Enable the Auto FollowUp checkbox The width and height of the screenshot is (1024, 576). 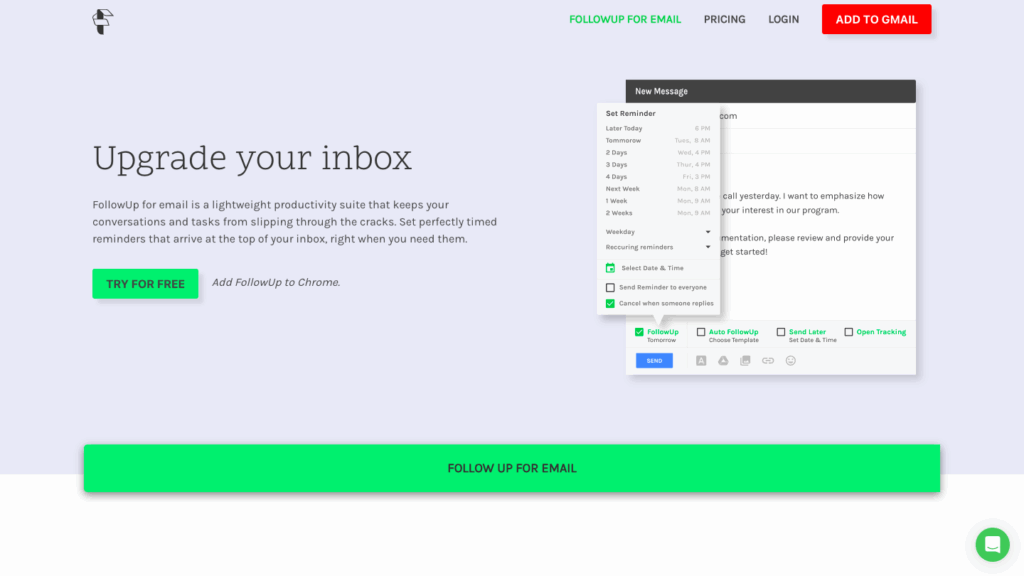coord(701,332)
